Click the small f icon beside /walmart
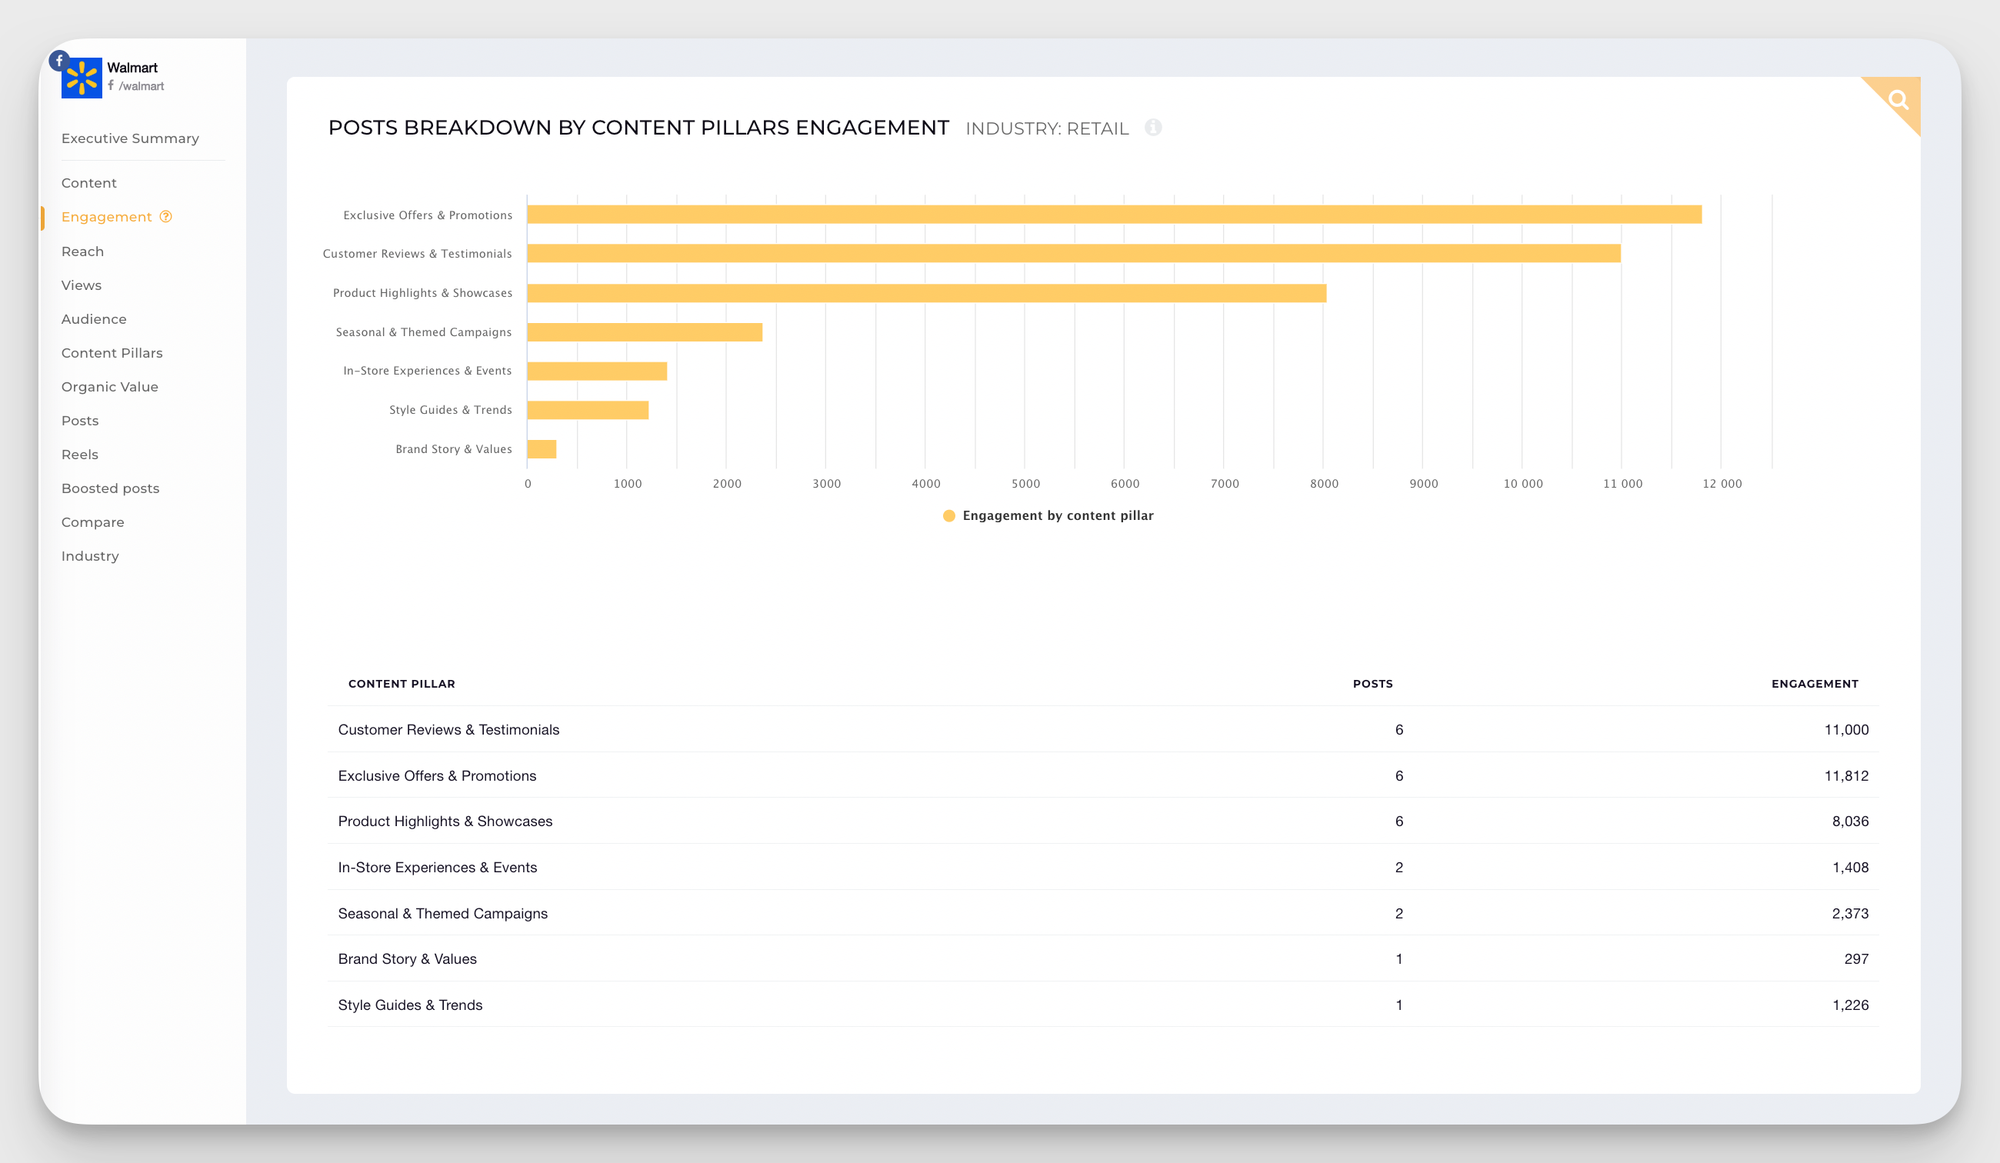The width and height of the screenshot is (2000, 1163). (112, 86)
